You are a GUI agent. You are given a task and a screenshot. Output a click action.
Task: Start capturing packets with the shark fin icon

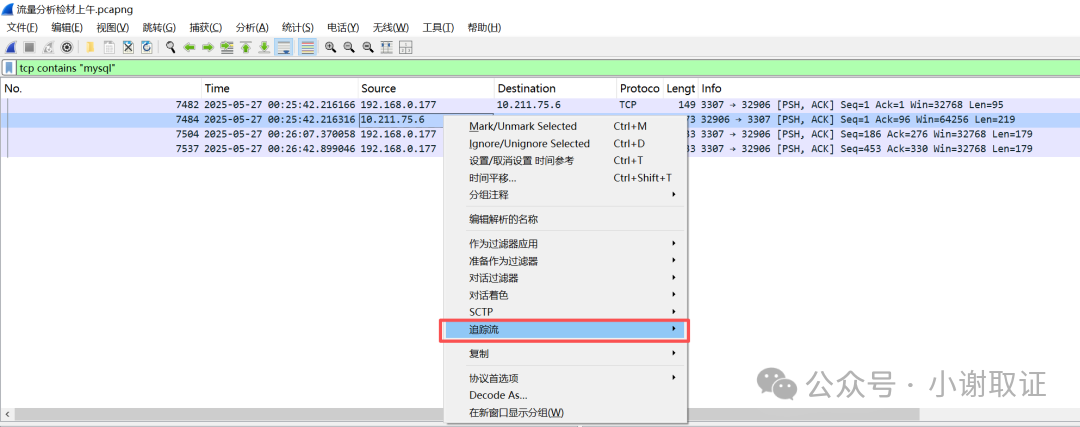coord(11,48)
